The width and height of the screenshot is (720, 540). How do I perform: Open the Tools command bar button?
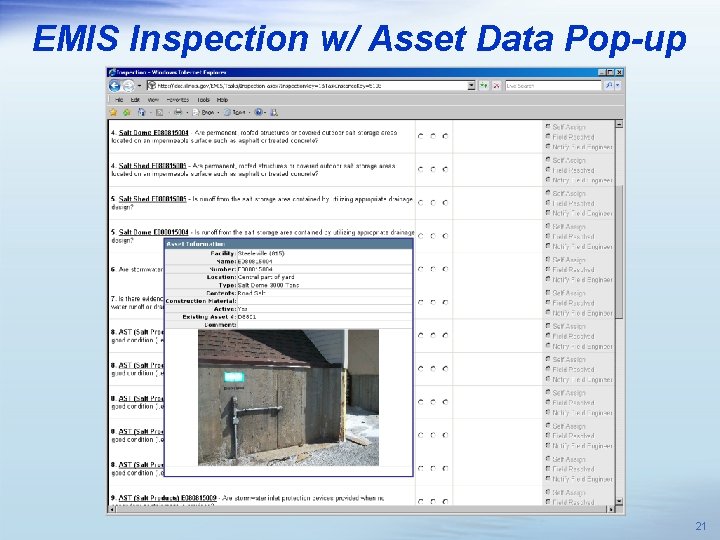pos(235,112)
